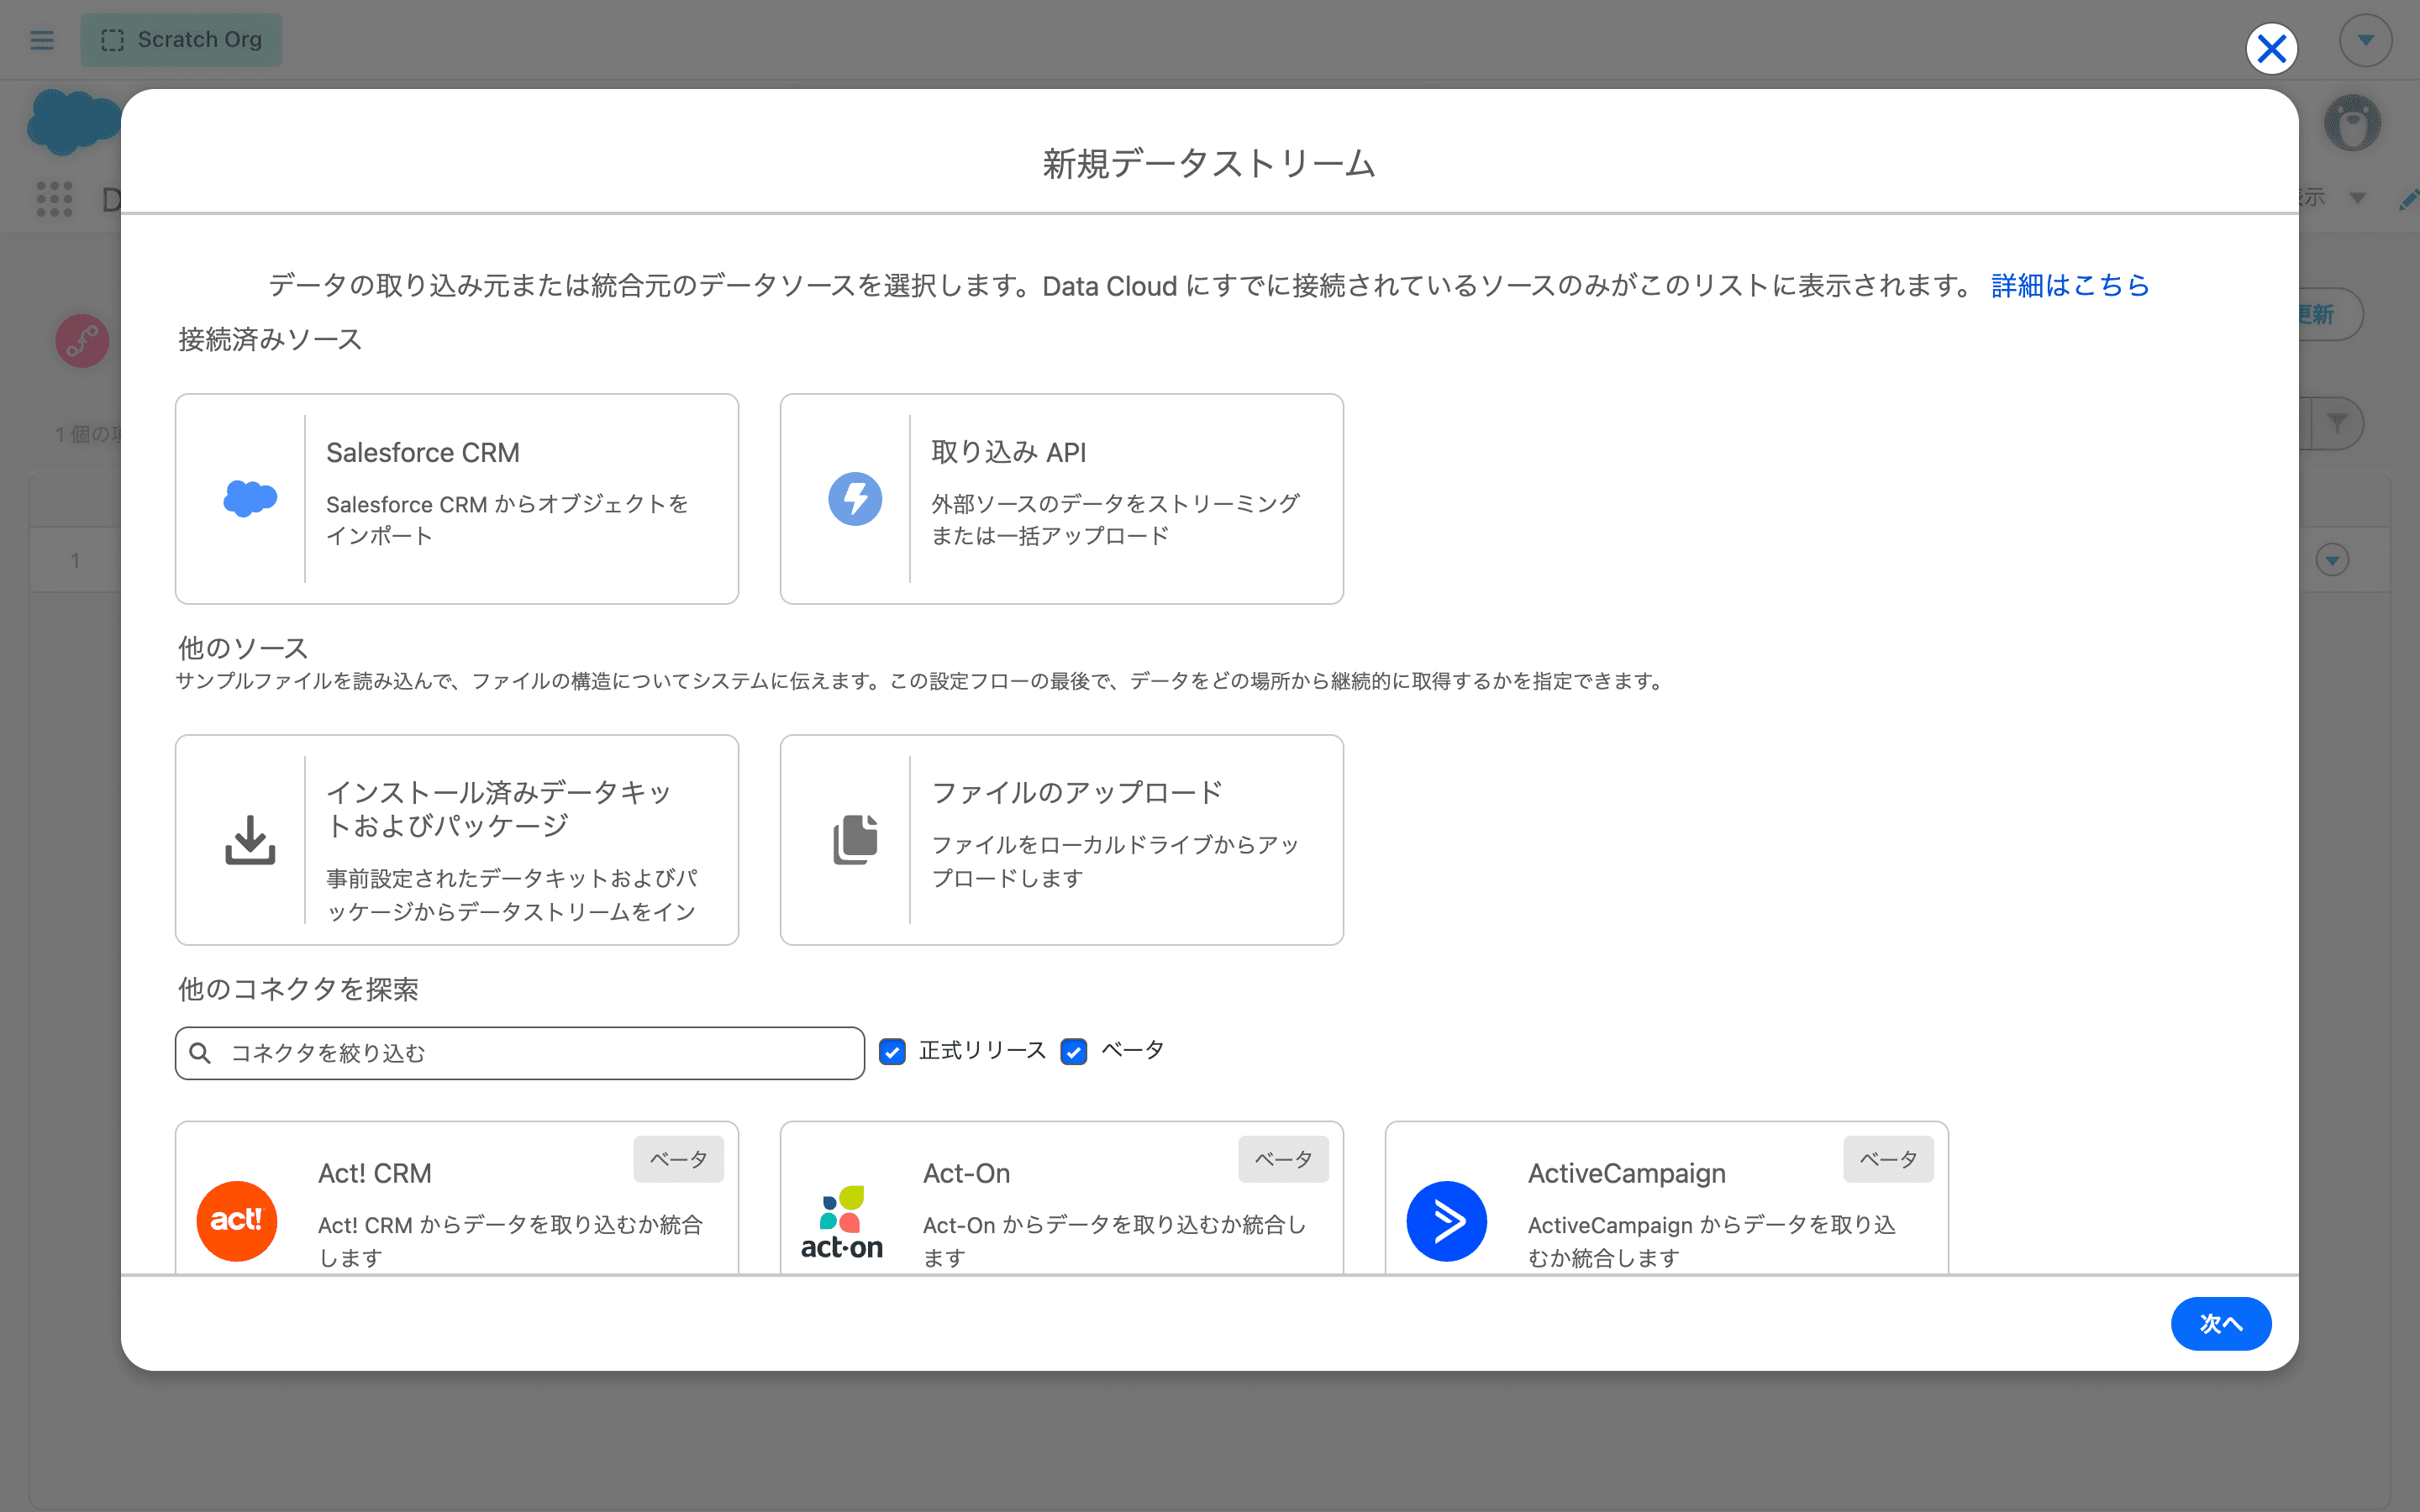The width and height of the screenshot is (2420, 1512).
Task: Open the App Launcher grid icon
Action: point(55,198)
